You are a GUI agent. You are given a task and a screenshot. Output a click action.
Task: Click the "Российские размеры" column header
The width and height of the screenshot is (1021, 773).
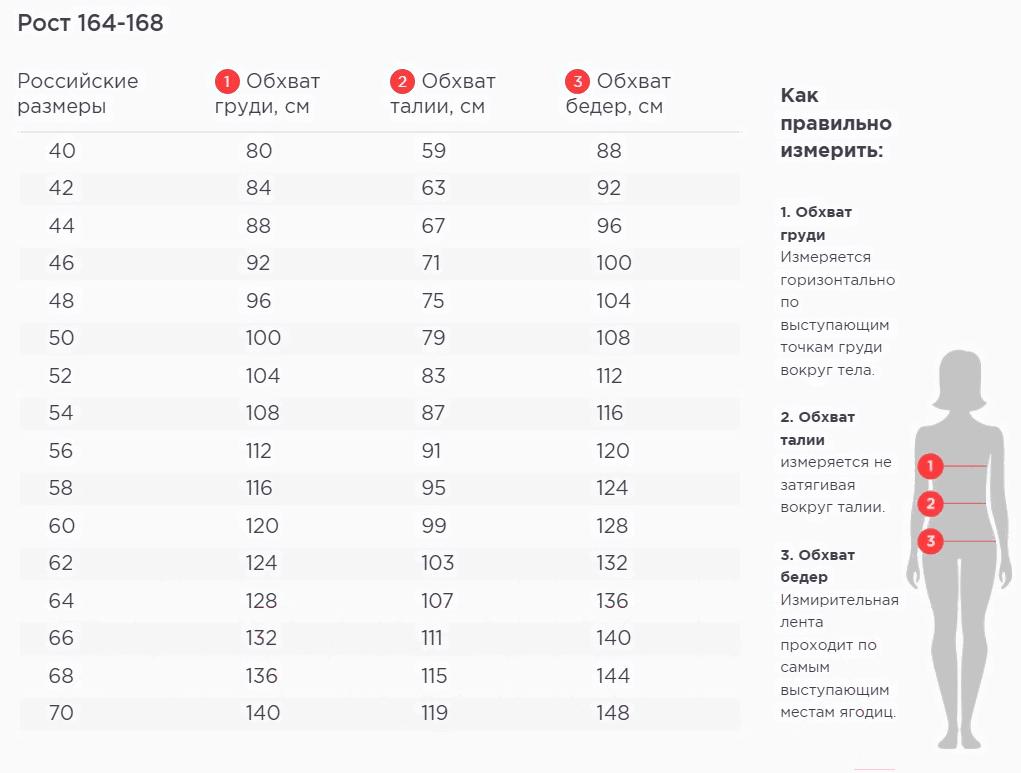[78, 94]
